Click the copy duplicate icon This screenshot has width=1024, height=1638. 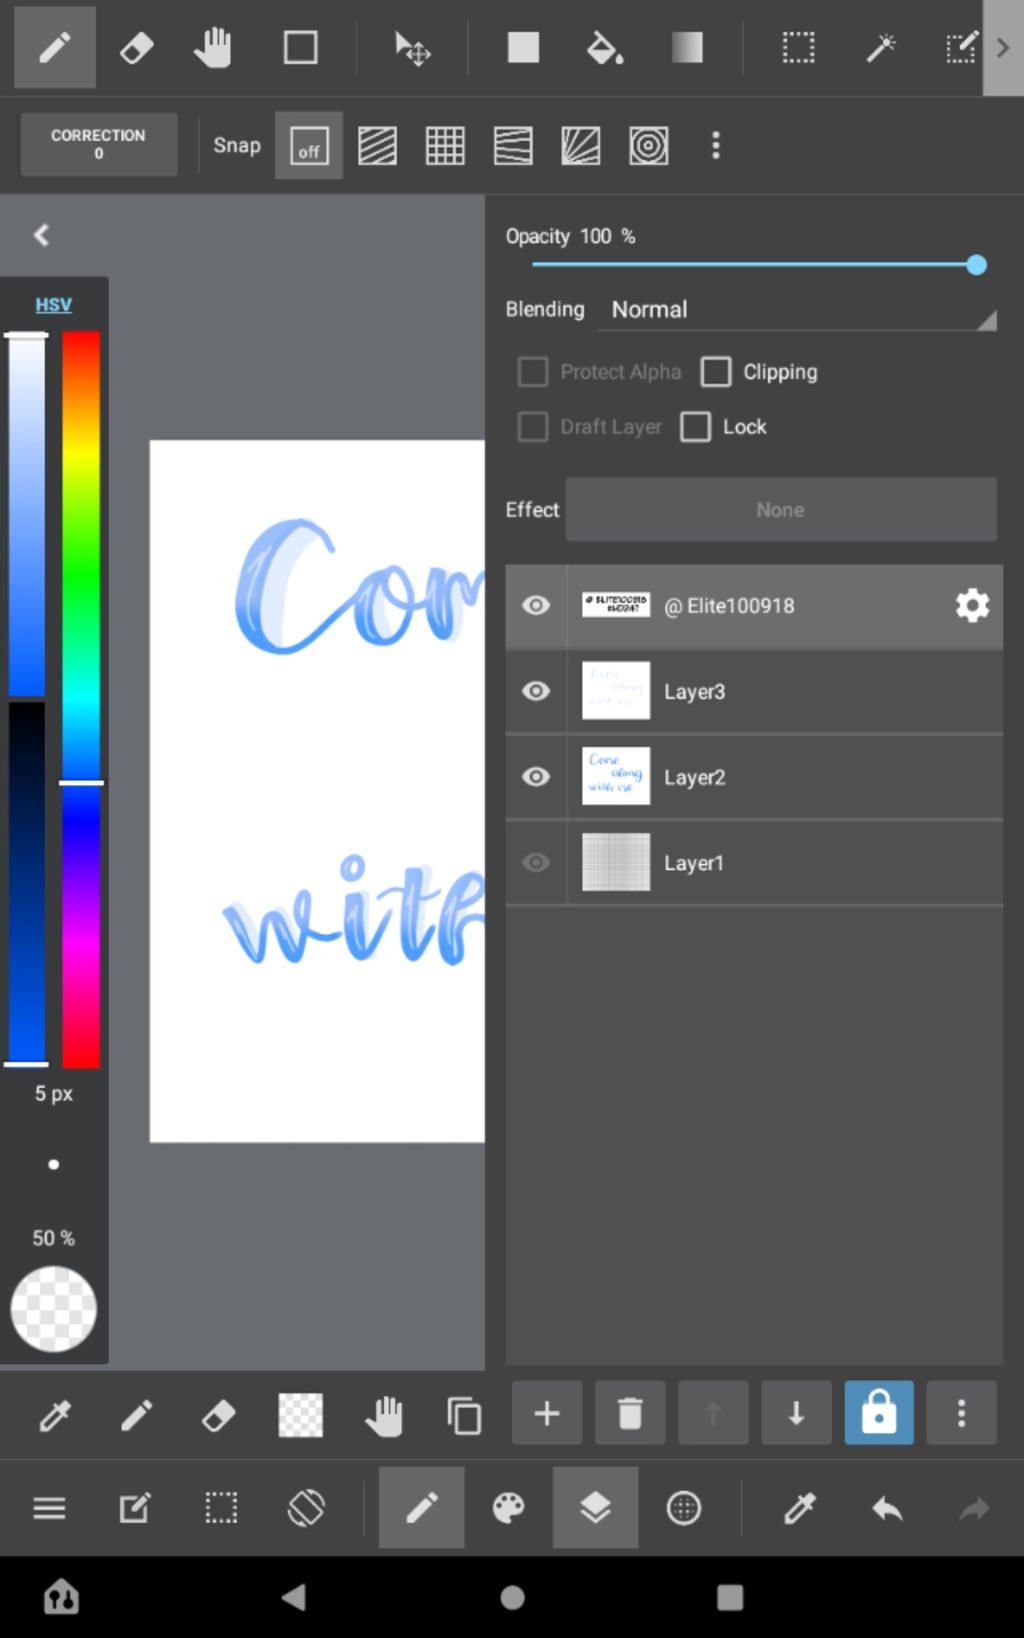point(464,1416)
